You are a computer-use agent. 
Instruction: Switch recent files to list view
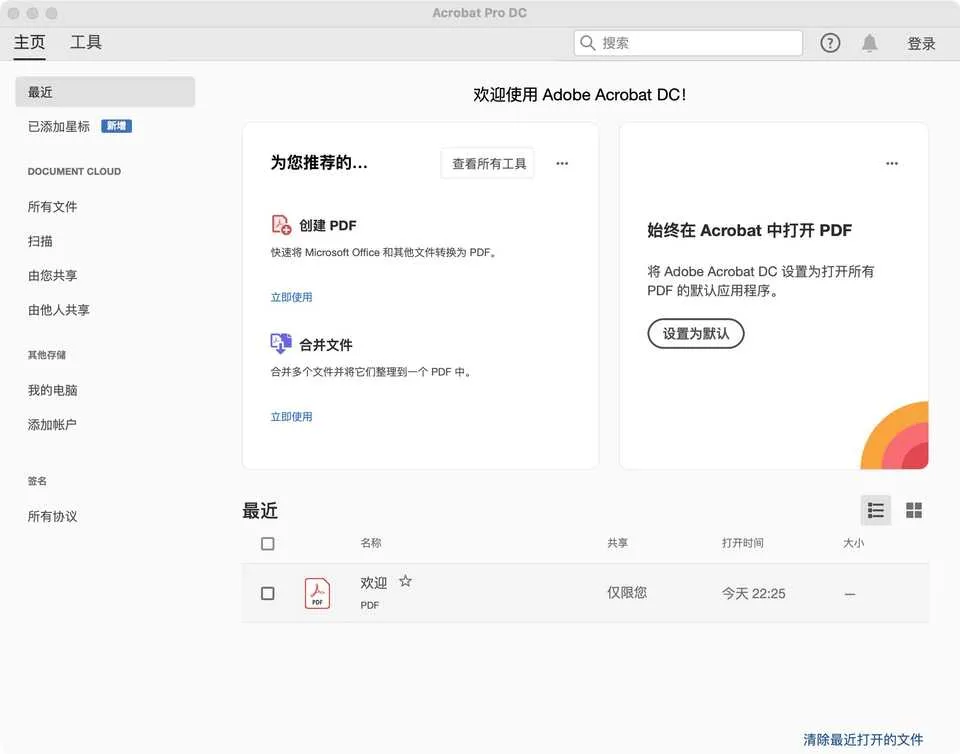[876, 510]
